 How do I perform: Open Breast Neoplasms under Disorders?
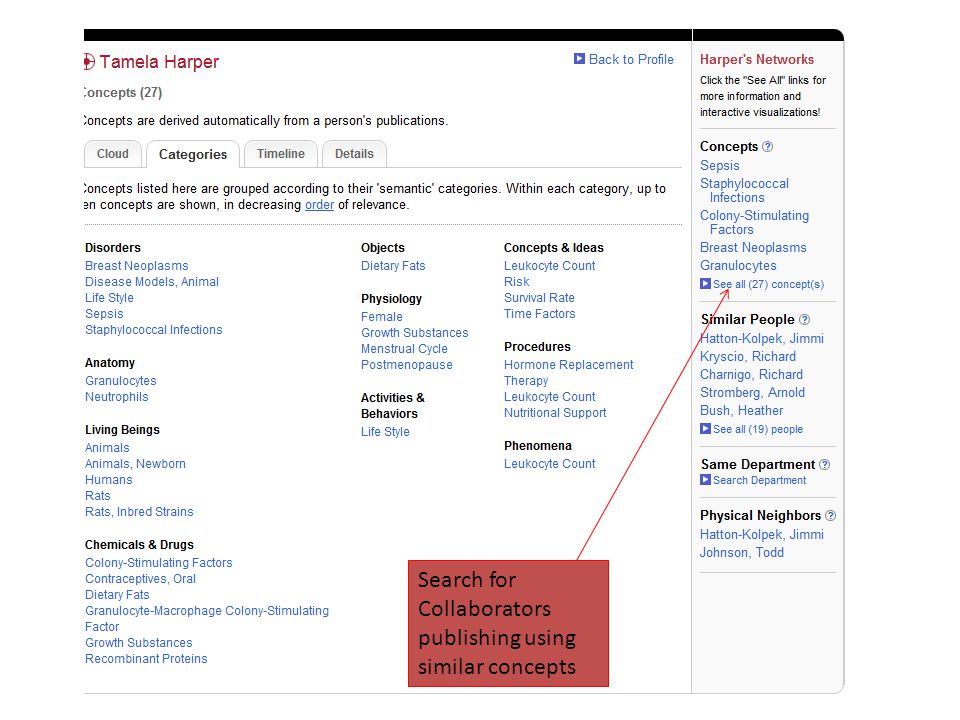click(137, 266)
